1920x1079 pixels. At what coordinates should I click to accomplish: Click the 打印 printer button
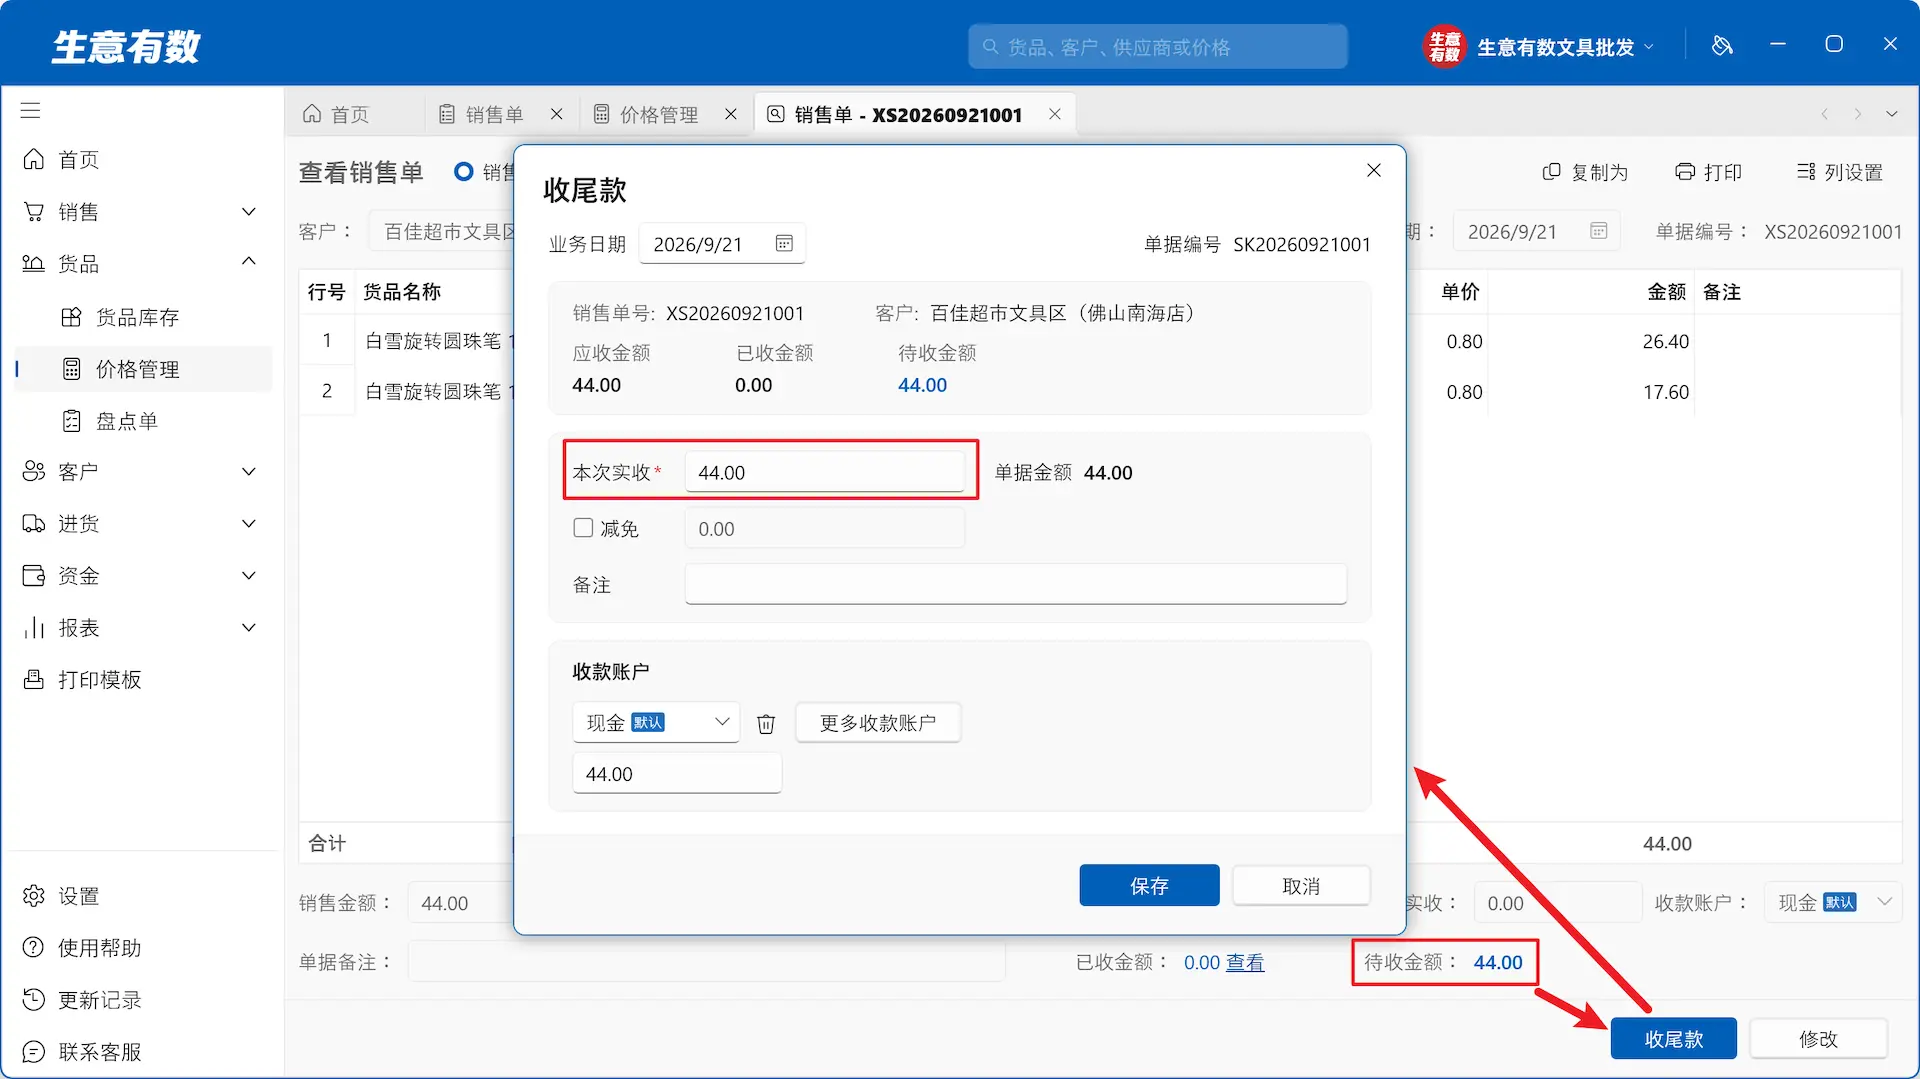coord(1709,172)
